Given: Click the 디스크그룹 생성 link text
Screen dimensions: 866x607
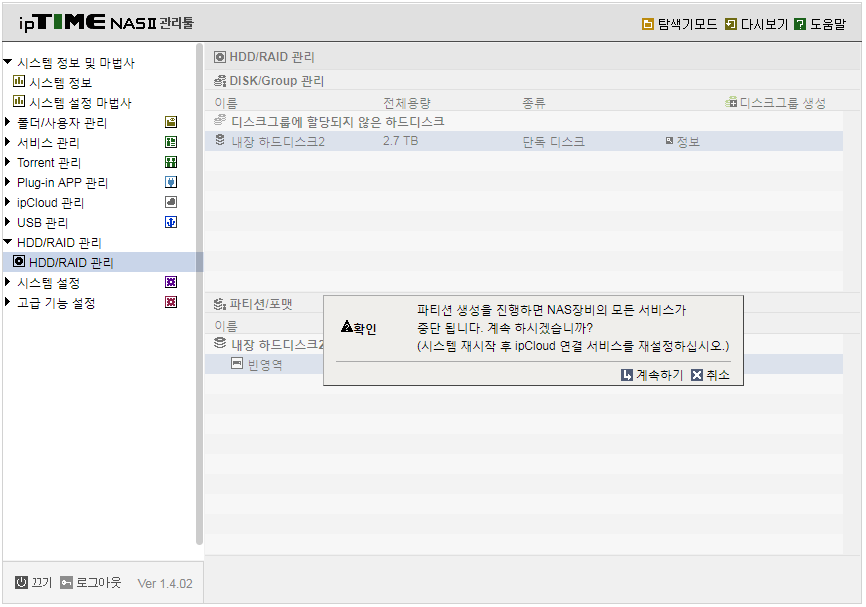Looking at the screenshot, I should coord(783,103).
